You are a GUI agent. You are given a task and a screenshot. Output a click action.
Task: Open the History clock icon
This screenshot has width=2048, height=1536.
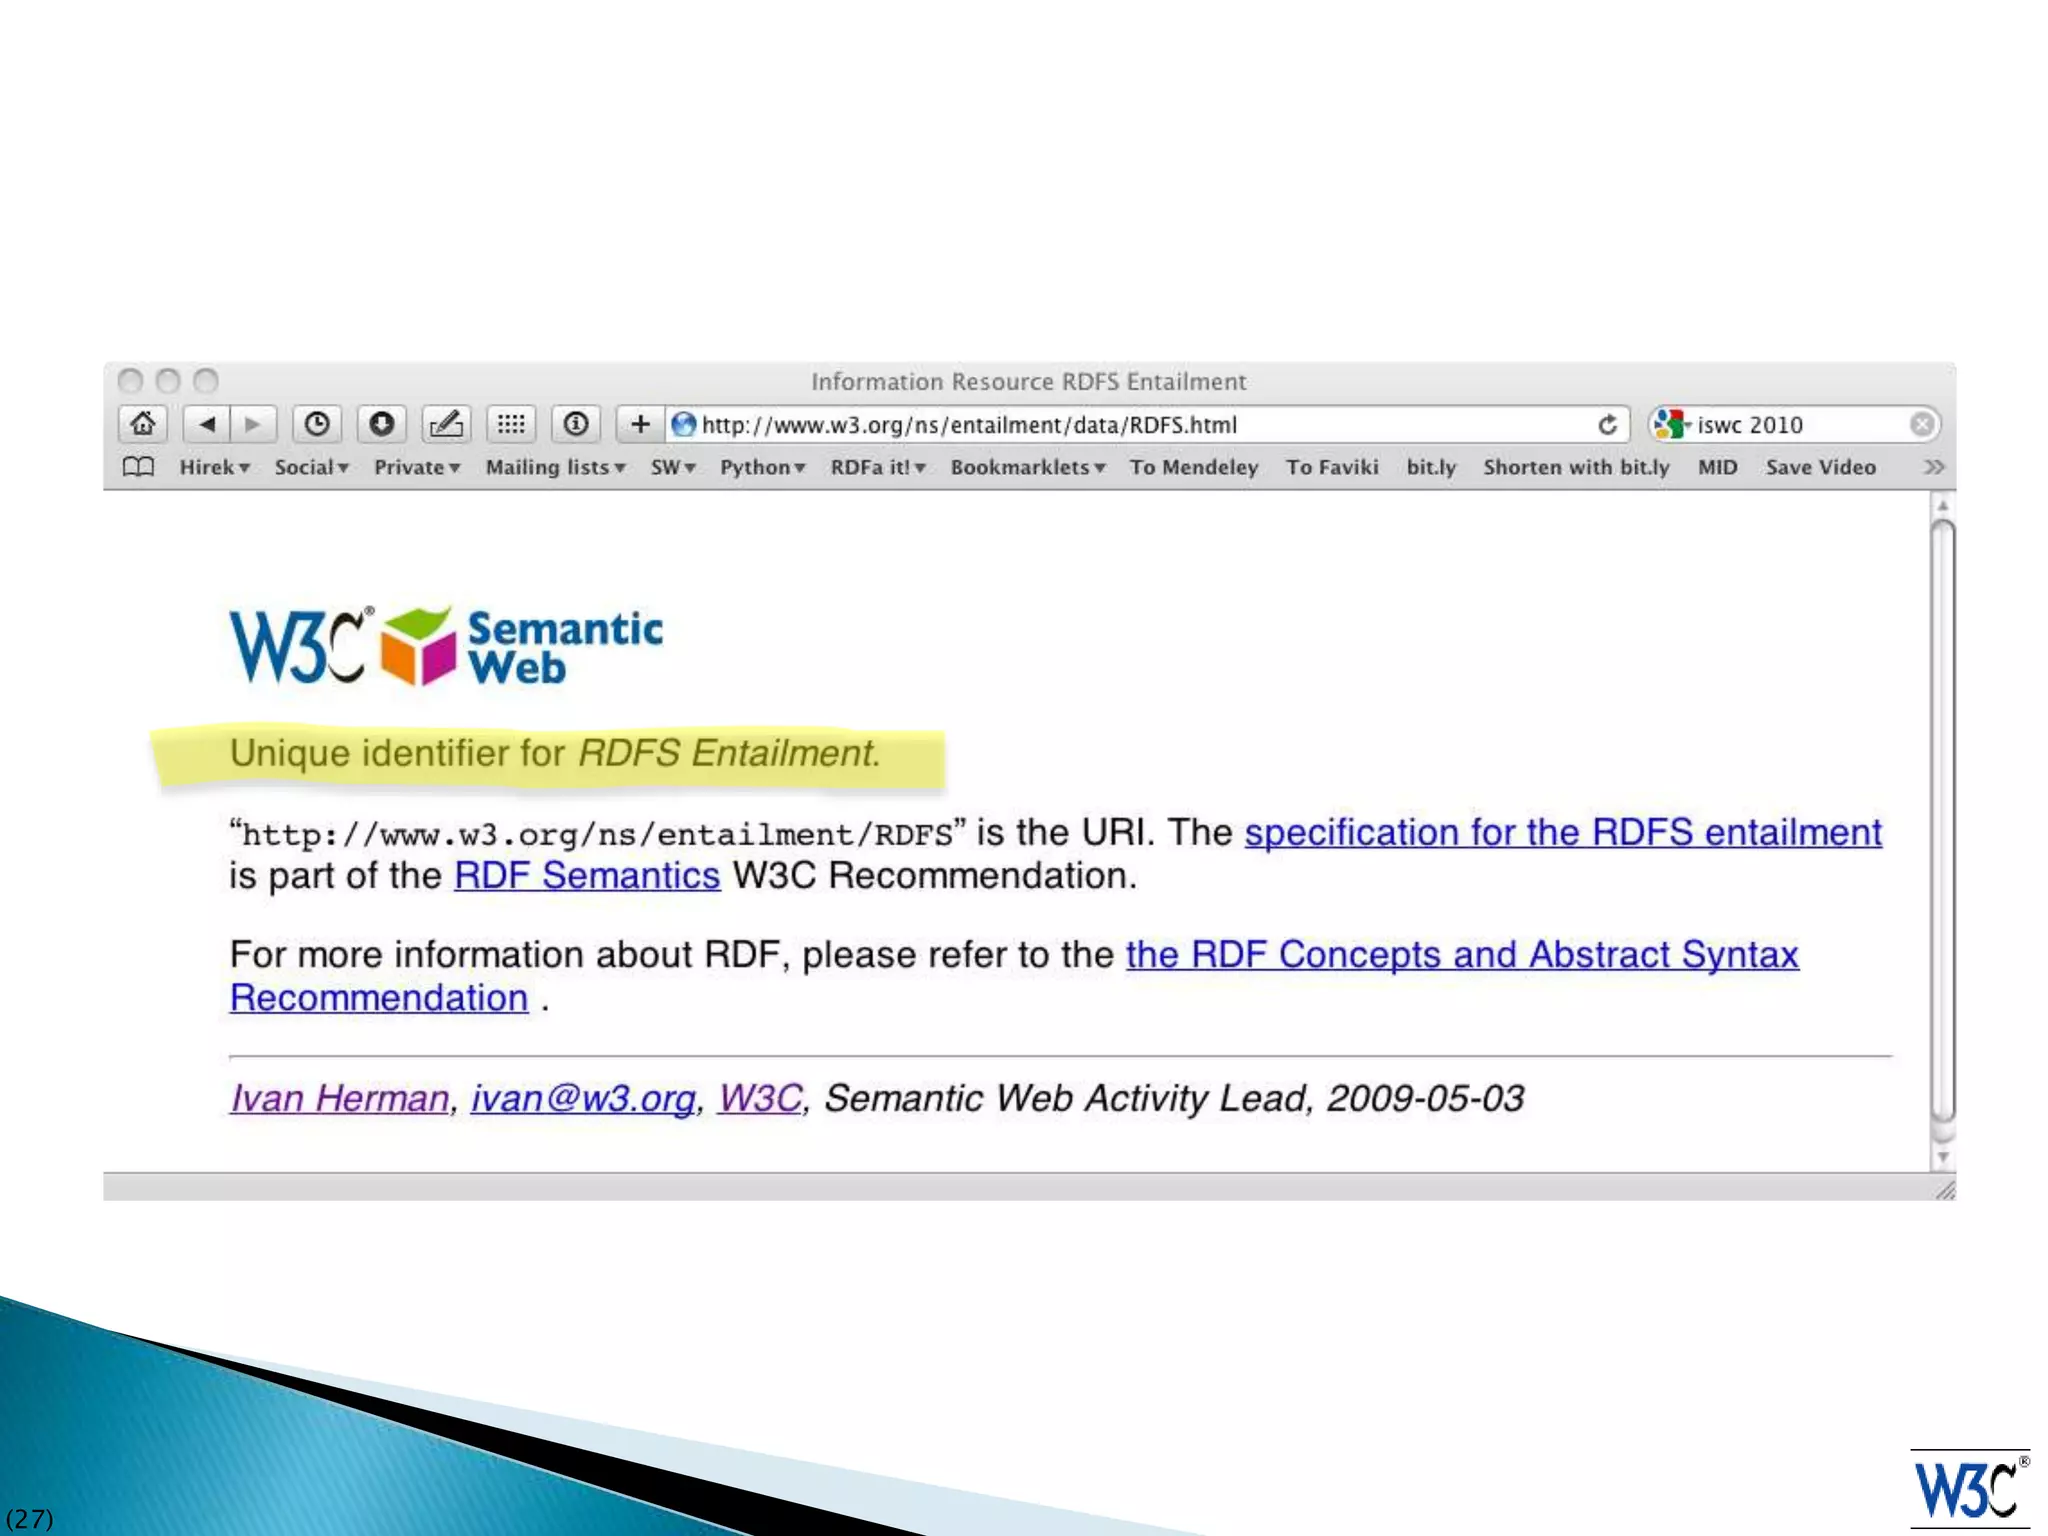(x=317, y=424)
